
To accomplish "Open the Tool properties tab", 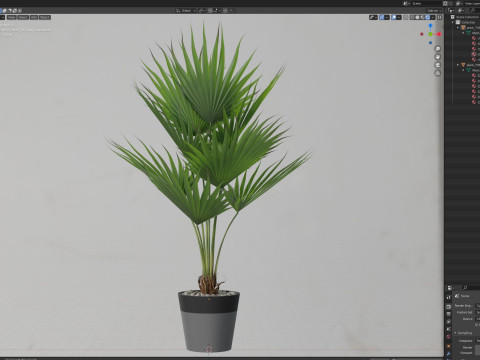I will pyautogui.click(x=449, y=297).
